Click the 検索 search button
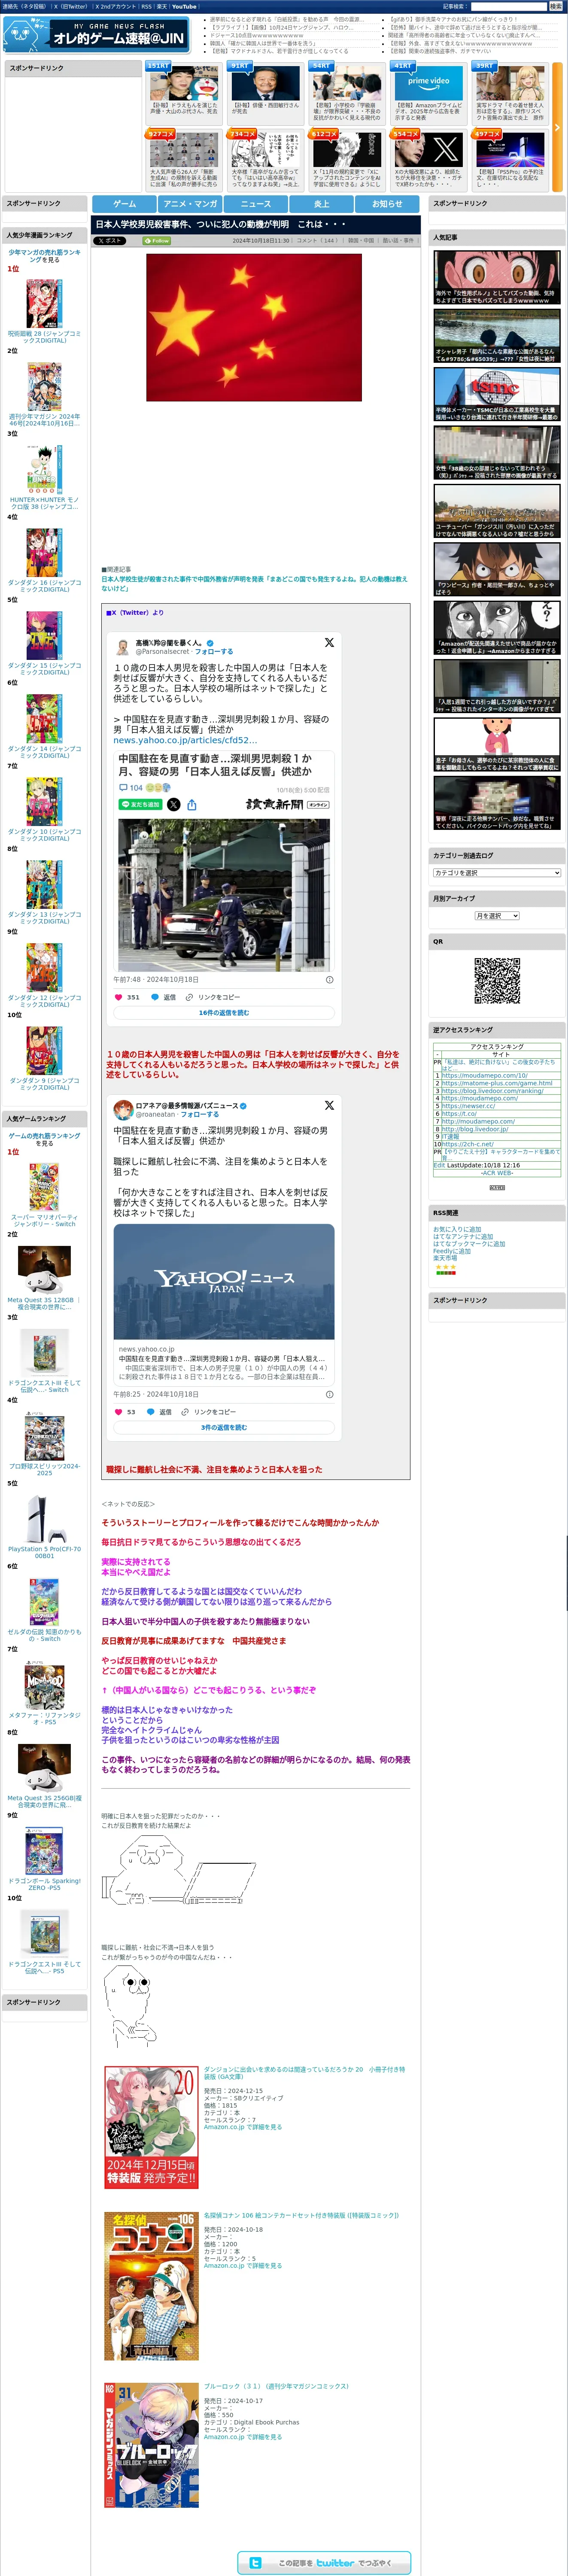The height and width of the screenshot is (2576, 568). (x=556, y=6)
